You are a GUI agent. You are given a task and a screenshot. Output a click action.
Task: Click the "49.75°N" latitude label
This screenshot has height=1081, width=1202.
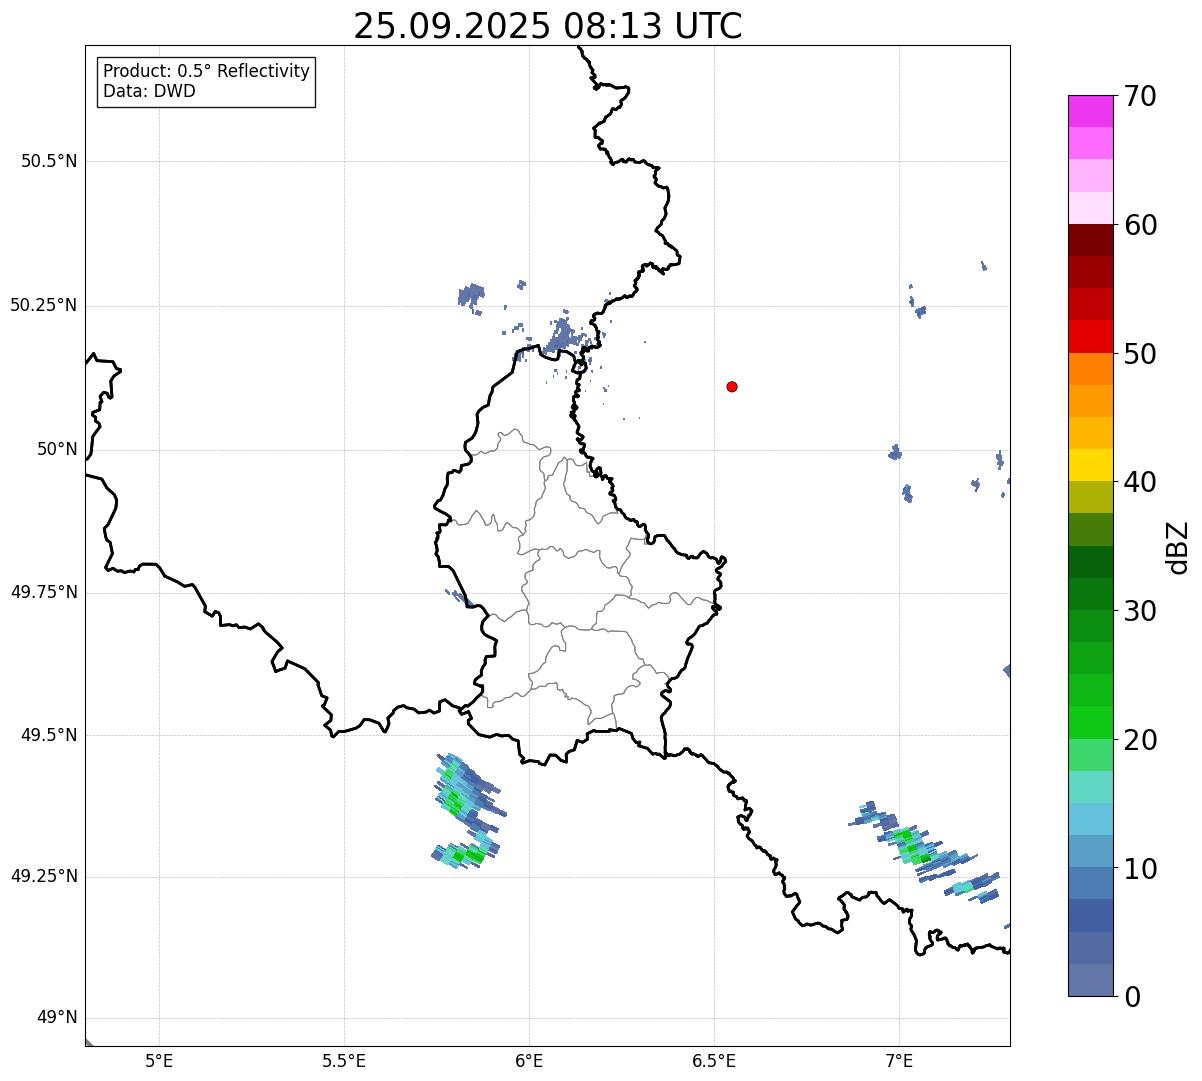pyautogui.click(x=43, y=592)
